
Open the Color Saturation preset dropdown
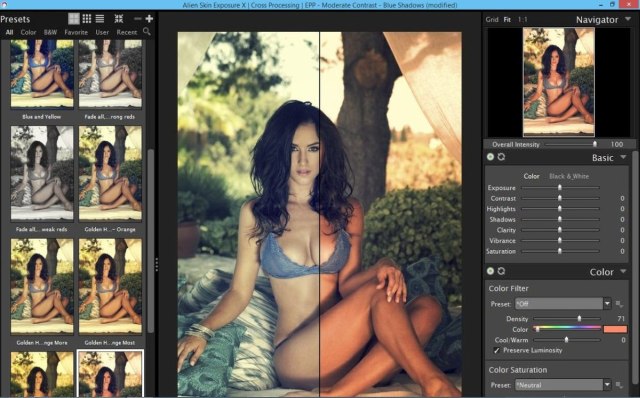click(x=607, y=385)
